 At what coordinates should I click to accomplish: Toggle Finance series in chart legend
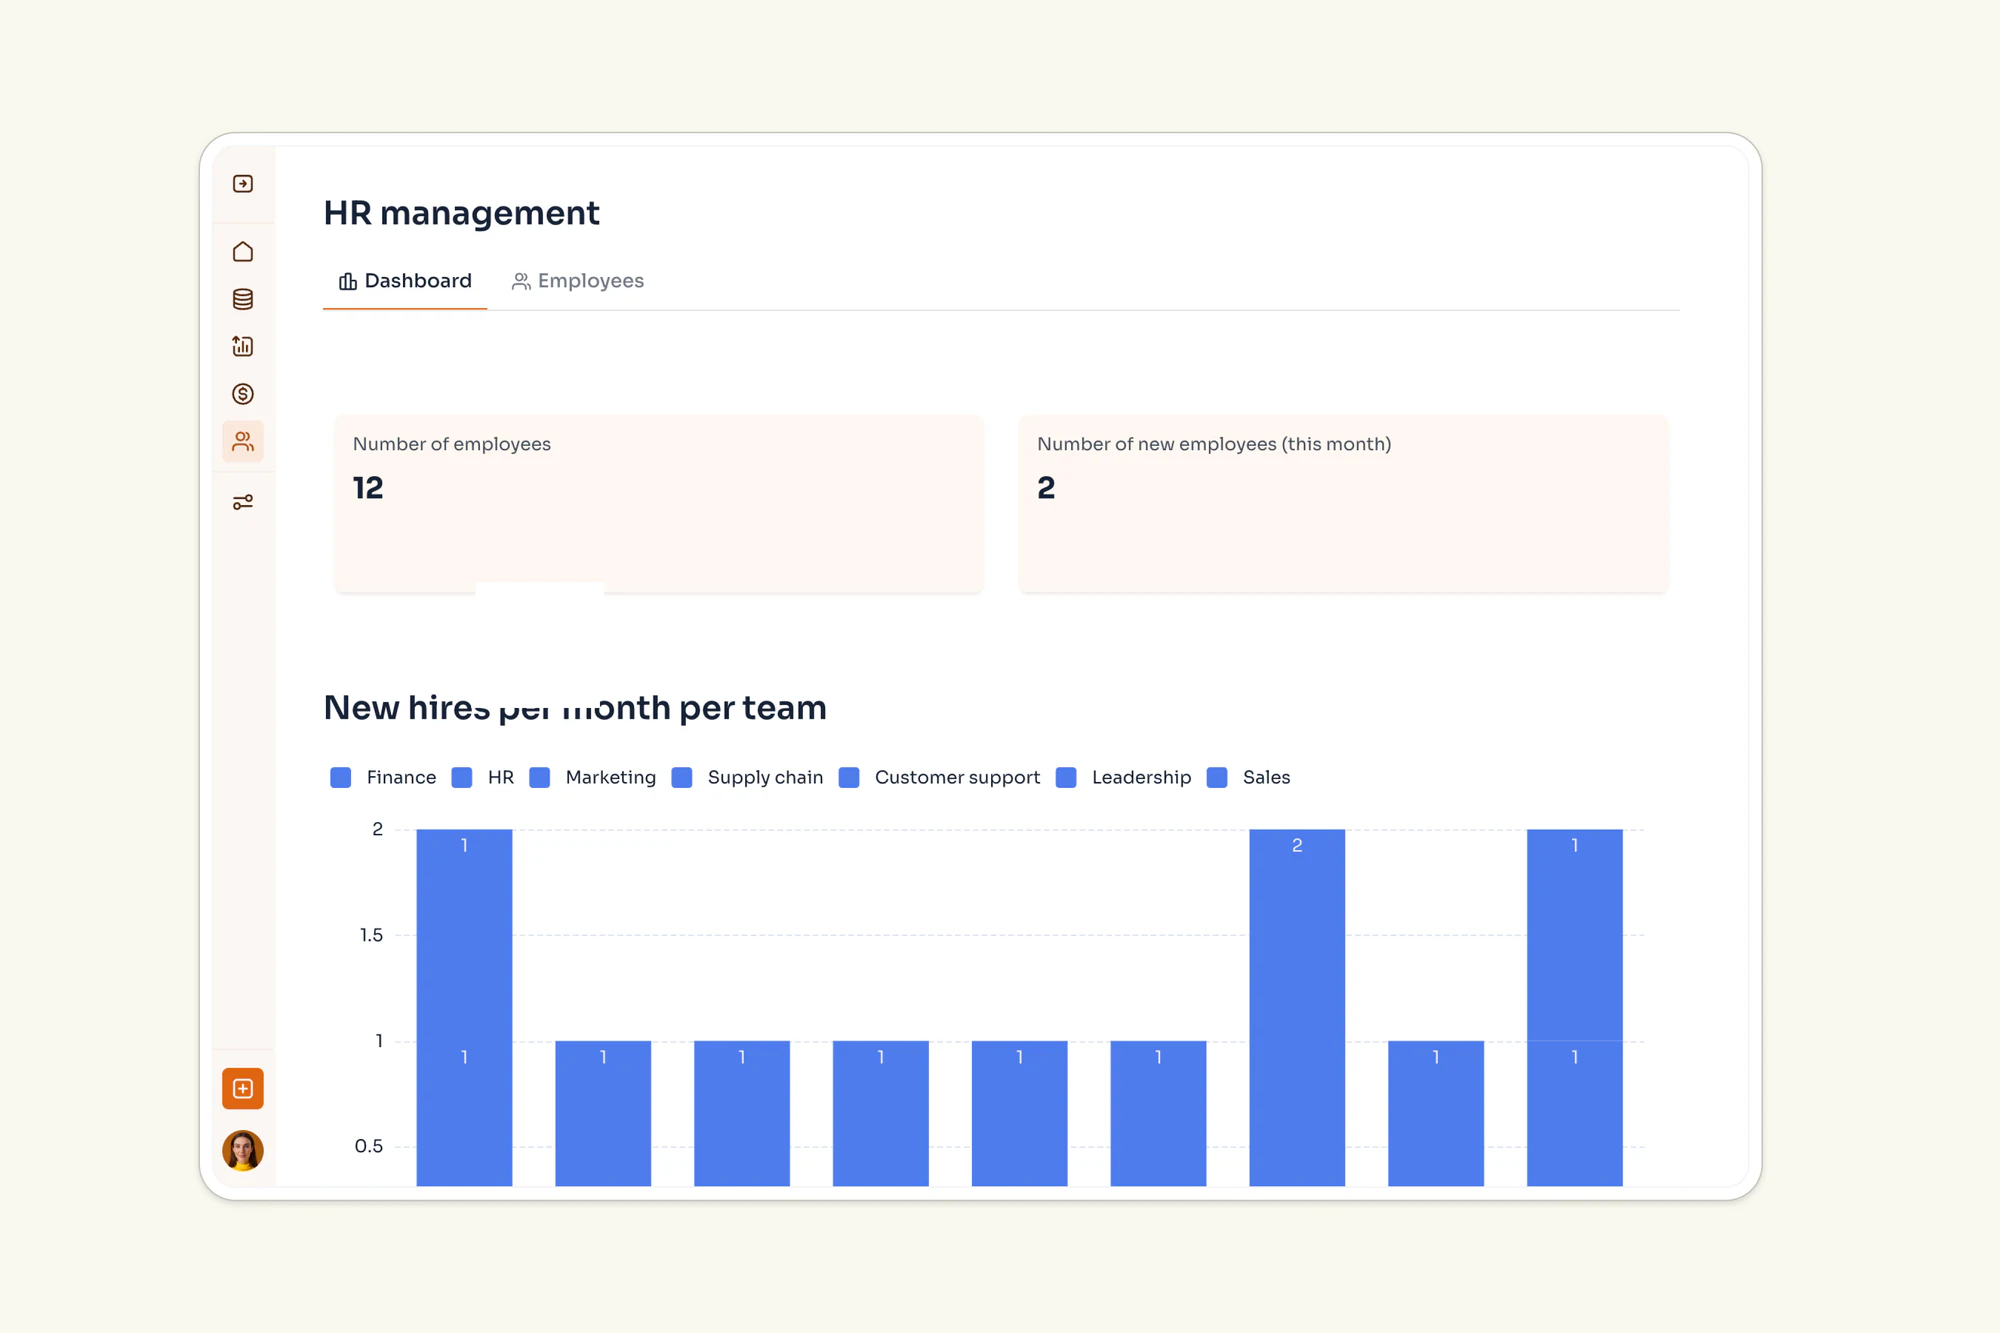click(383, 778)
